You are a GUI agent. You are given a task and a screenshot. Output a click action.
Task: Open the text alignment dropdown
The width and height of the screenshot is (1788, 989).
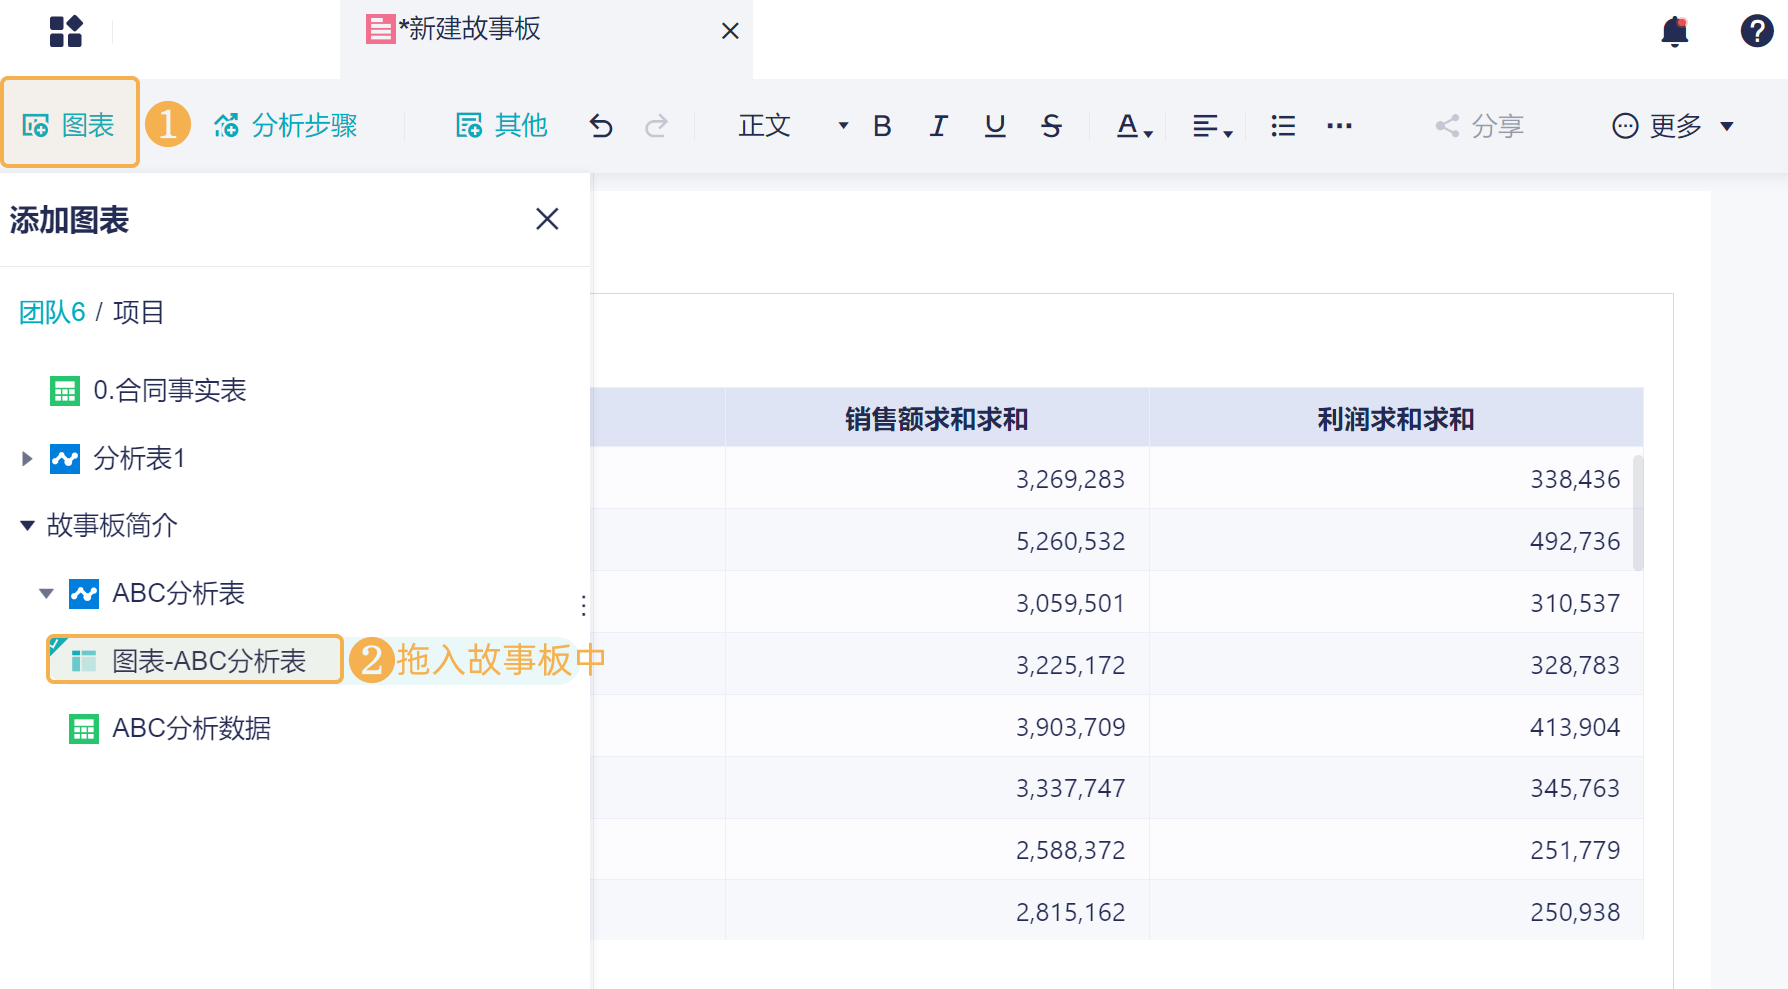pos(1213,126)
